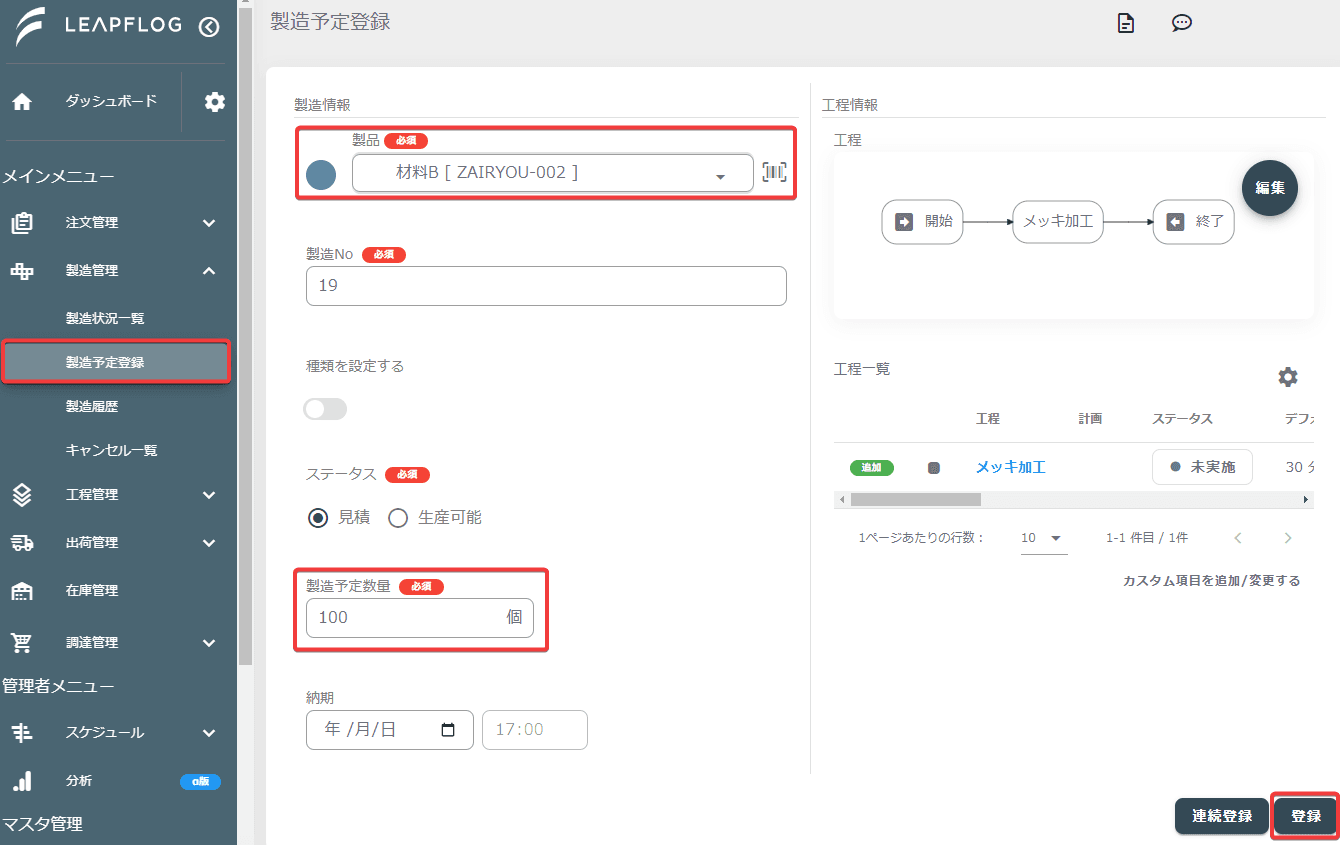Open 在庫管理 menu item
Viewport: 1340px width, 845px height.
coord(92,591)
